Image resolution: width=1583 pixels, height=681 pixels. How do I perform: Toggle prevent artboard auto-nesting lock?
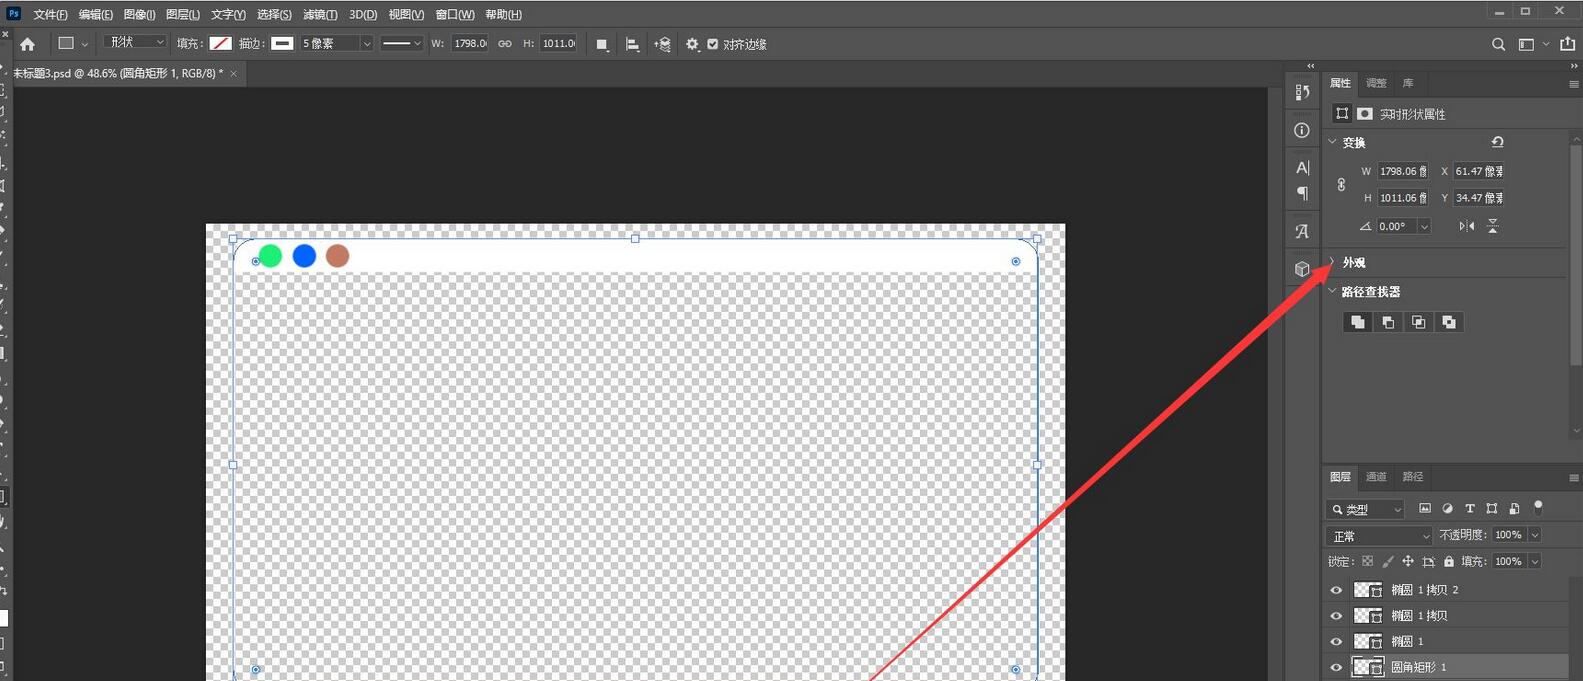pos(1428,562)
